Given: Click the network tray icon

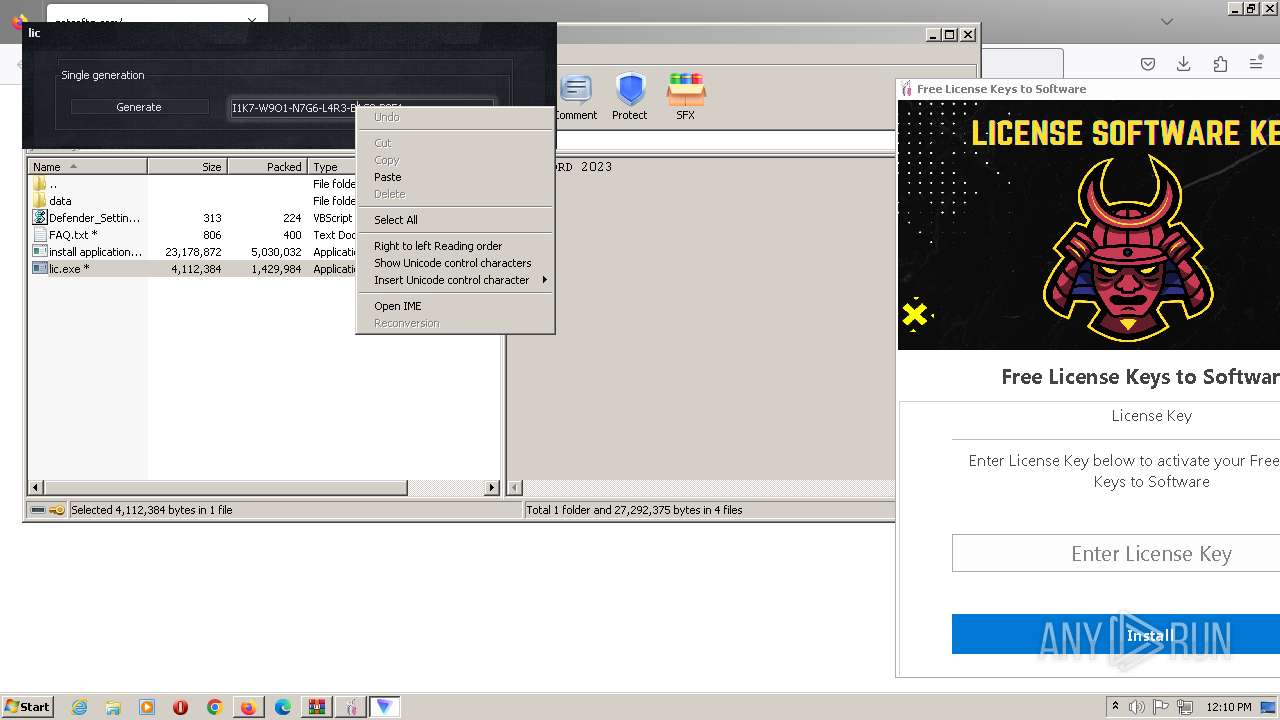Looking at the screenshot, I should point(1186,707).
